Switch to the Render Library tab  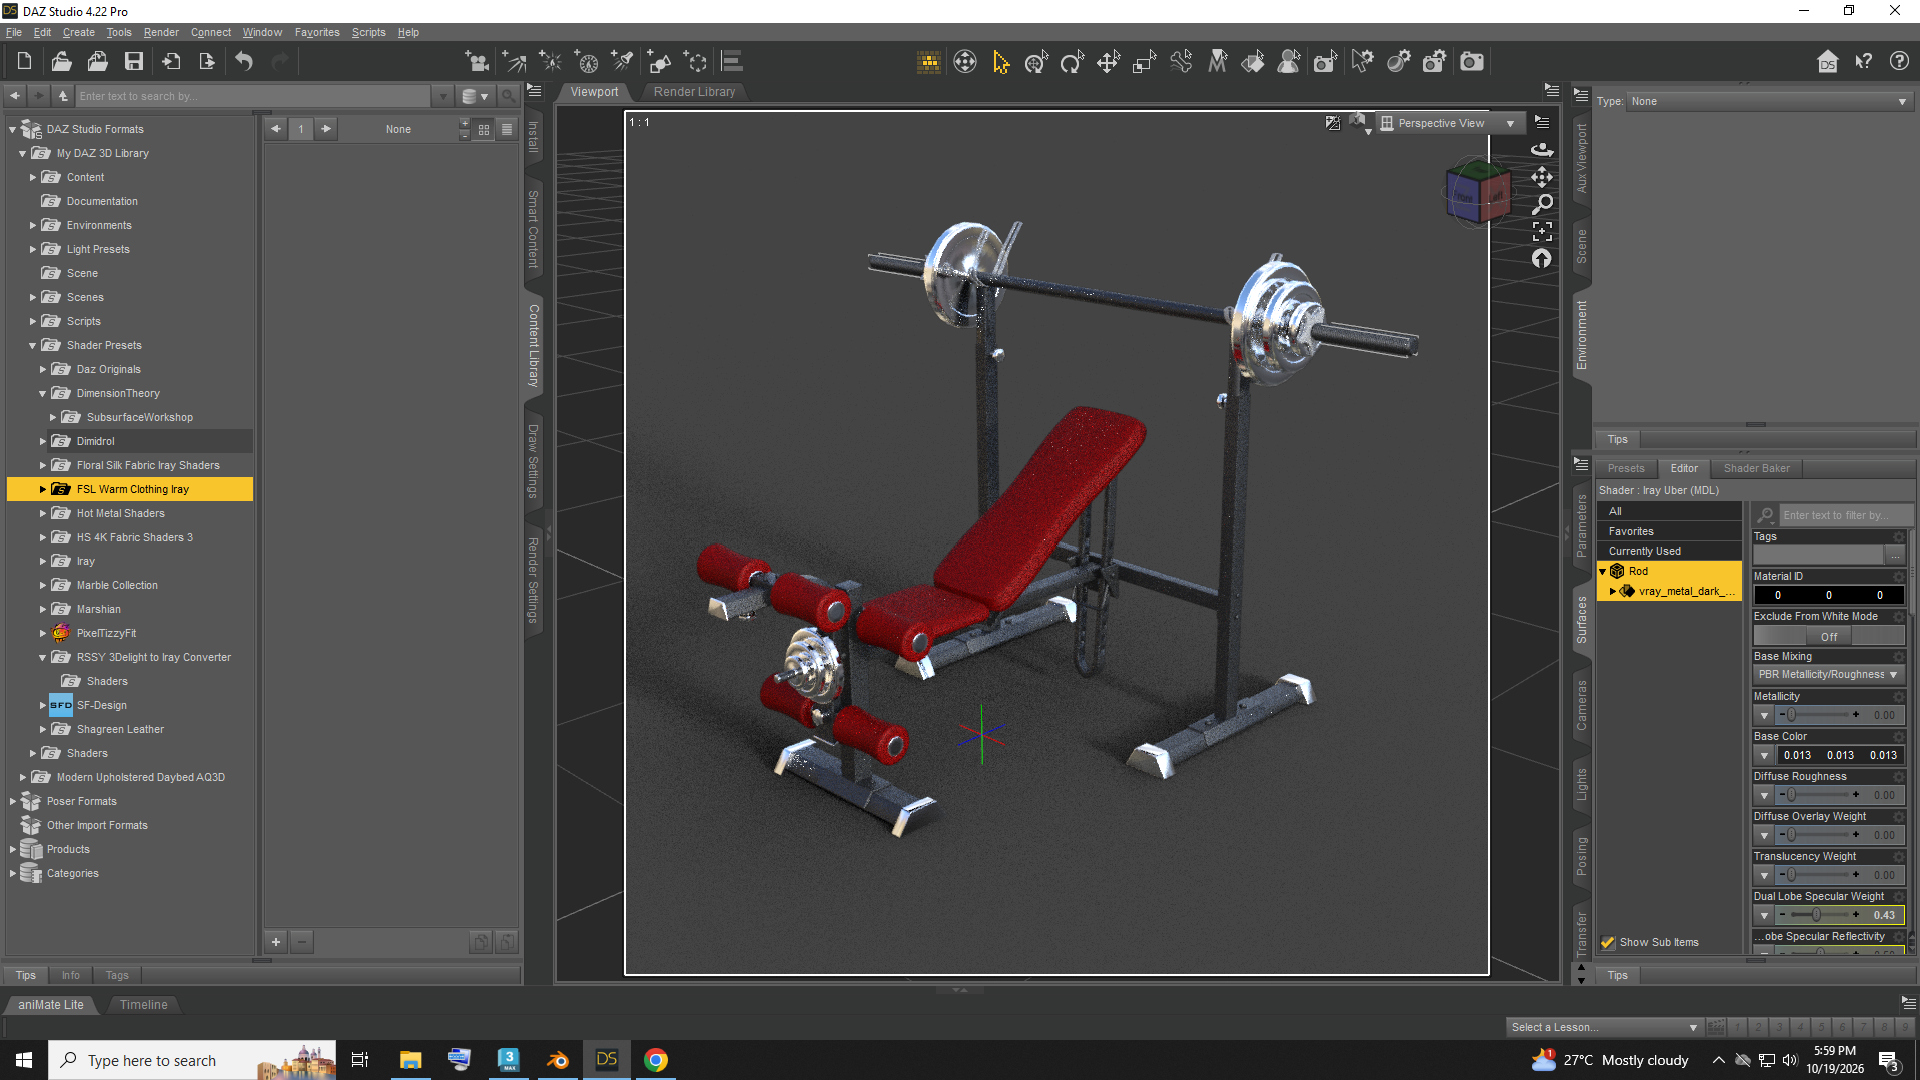click(x=694, y=92)
